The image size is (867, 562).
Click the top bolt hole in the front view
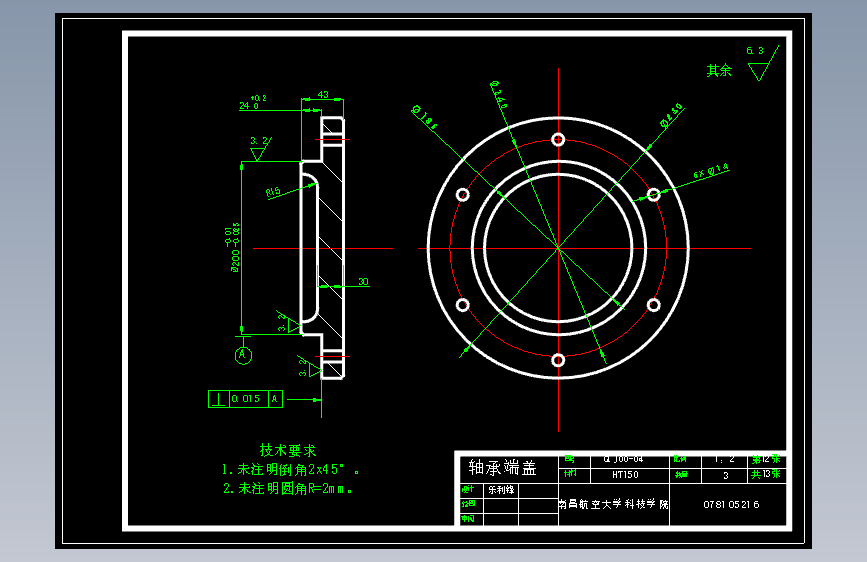click(x=558, y=139)
